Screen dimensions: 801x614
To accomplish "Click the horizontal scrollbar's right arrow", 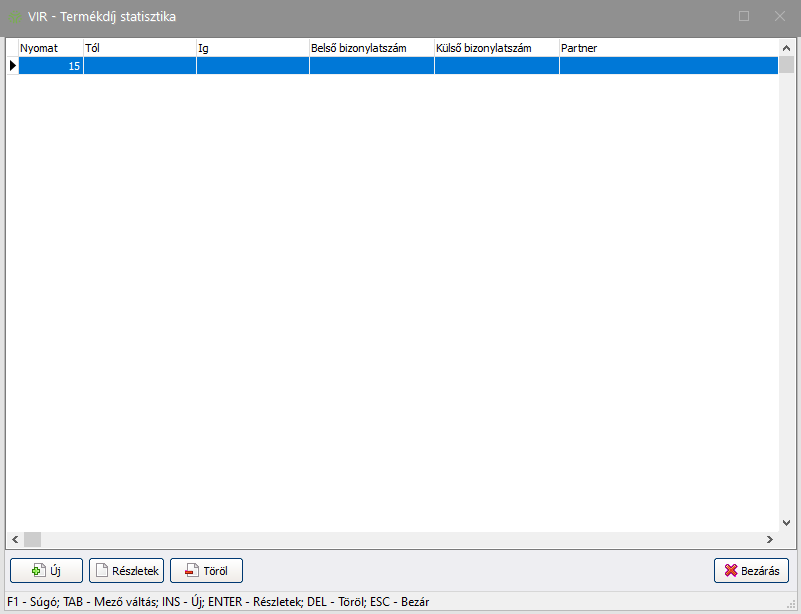I will (770, 538).
